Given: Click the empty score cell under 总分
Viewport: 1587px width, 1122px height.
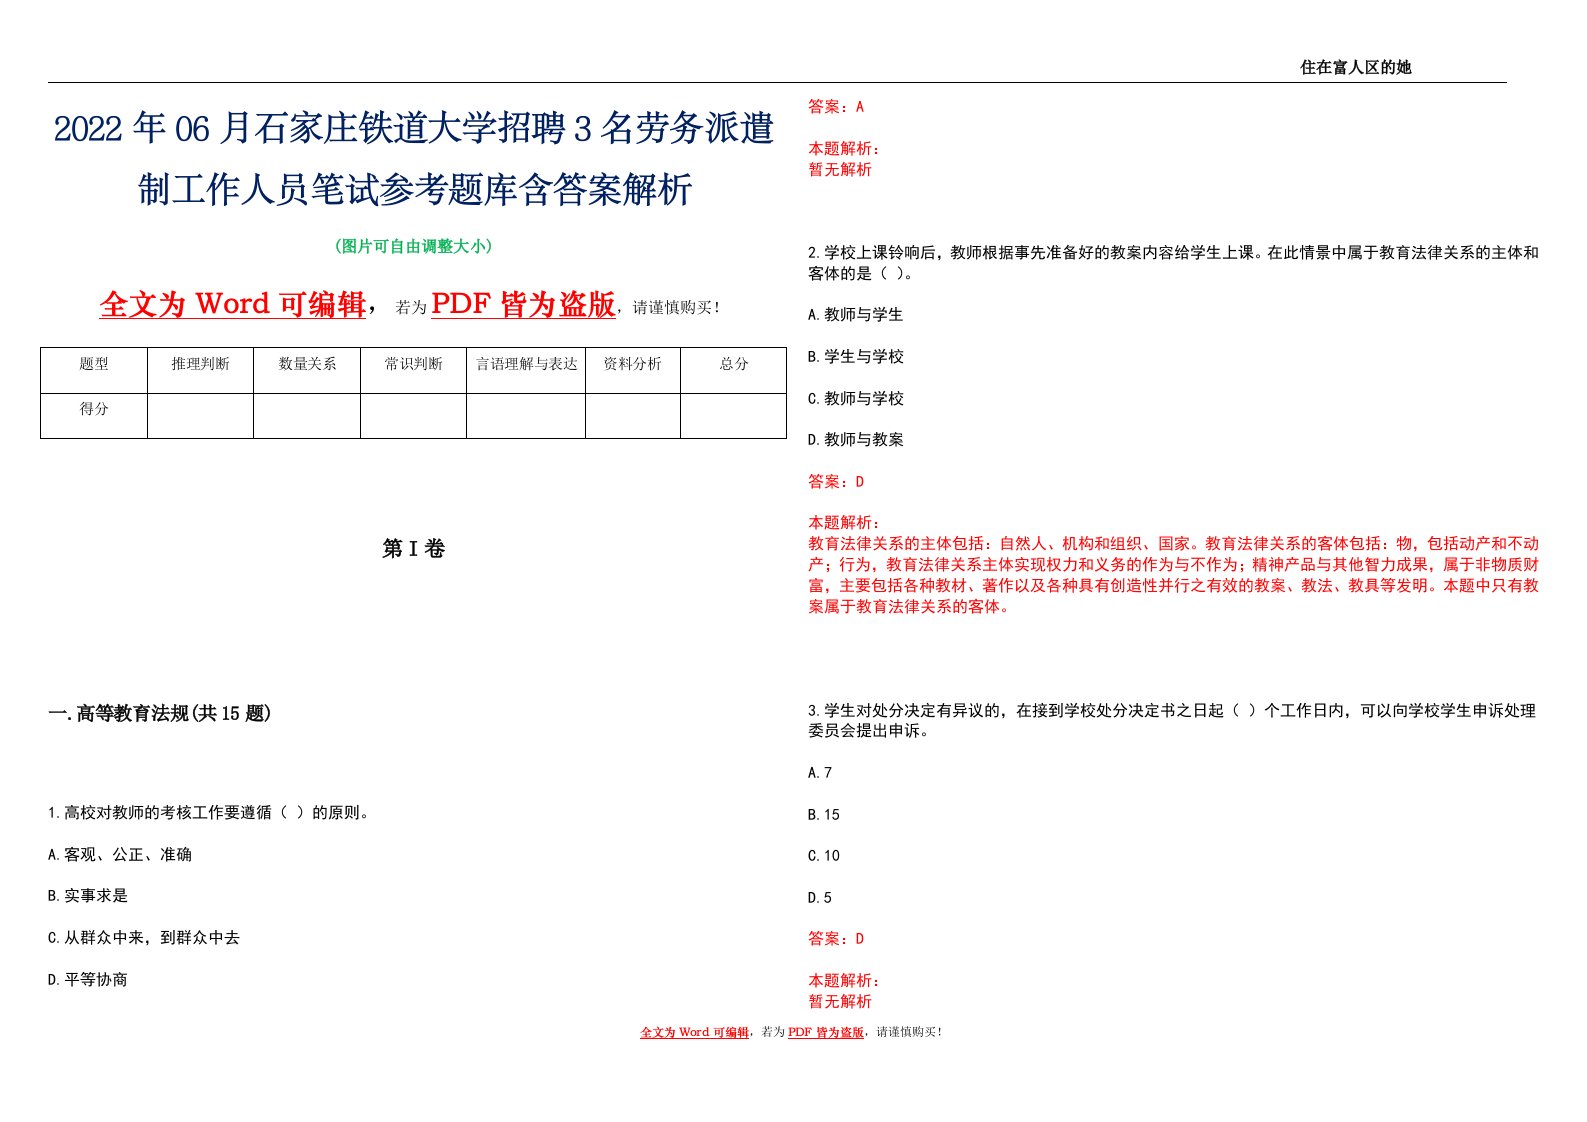Looking at the screenshot, I should click(734, 415).
